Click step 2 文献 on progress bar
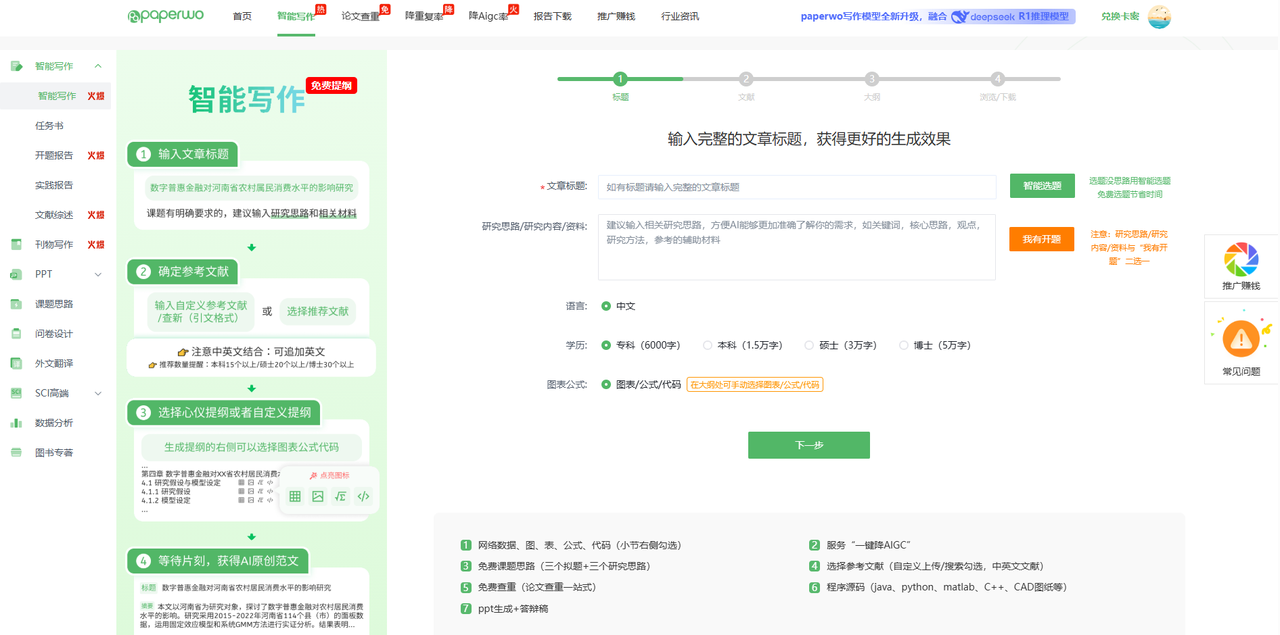1280x635 pixels. coord(746,79)
